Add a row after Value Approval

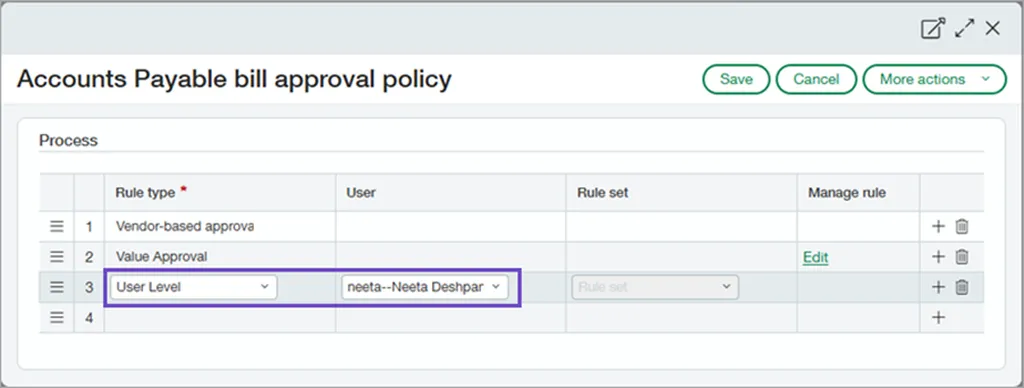coord(938,257)
